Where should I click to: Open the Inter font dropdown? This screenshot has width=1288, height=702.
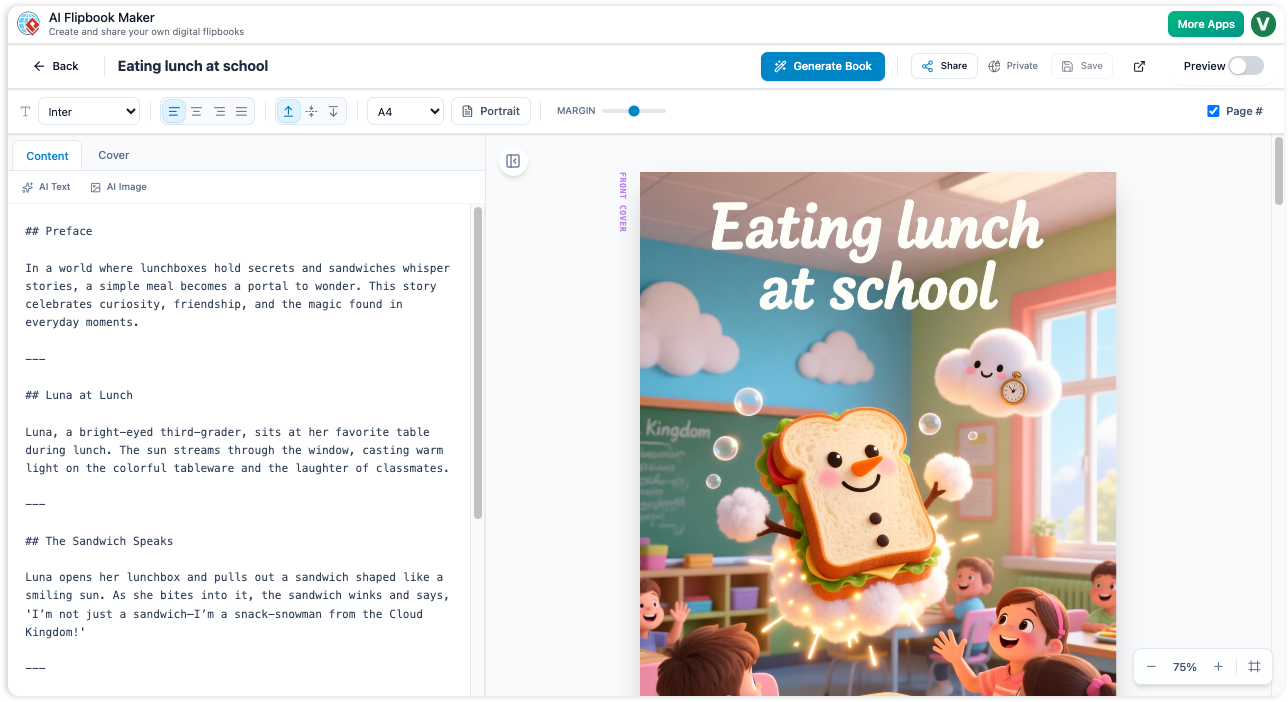[x=89, y=111]
